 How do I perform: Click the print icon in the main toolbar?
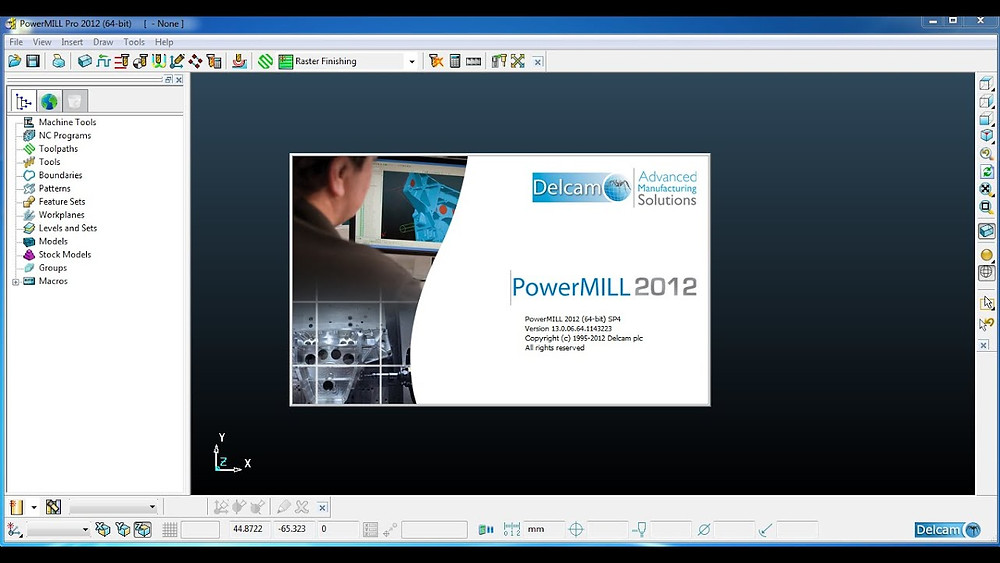(59, 61)
